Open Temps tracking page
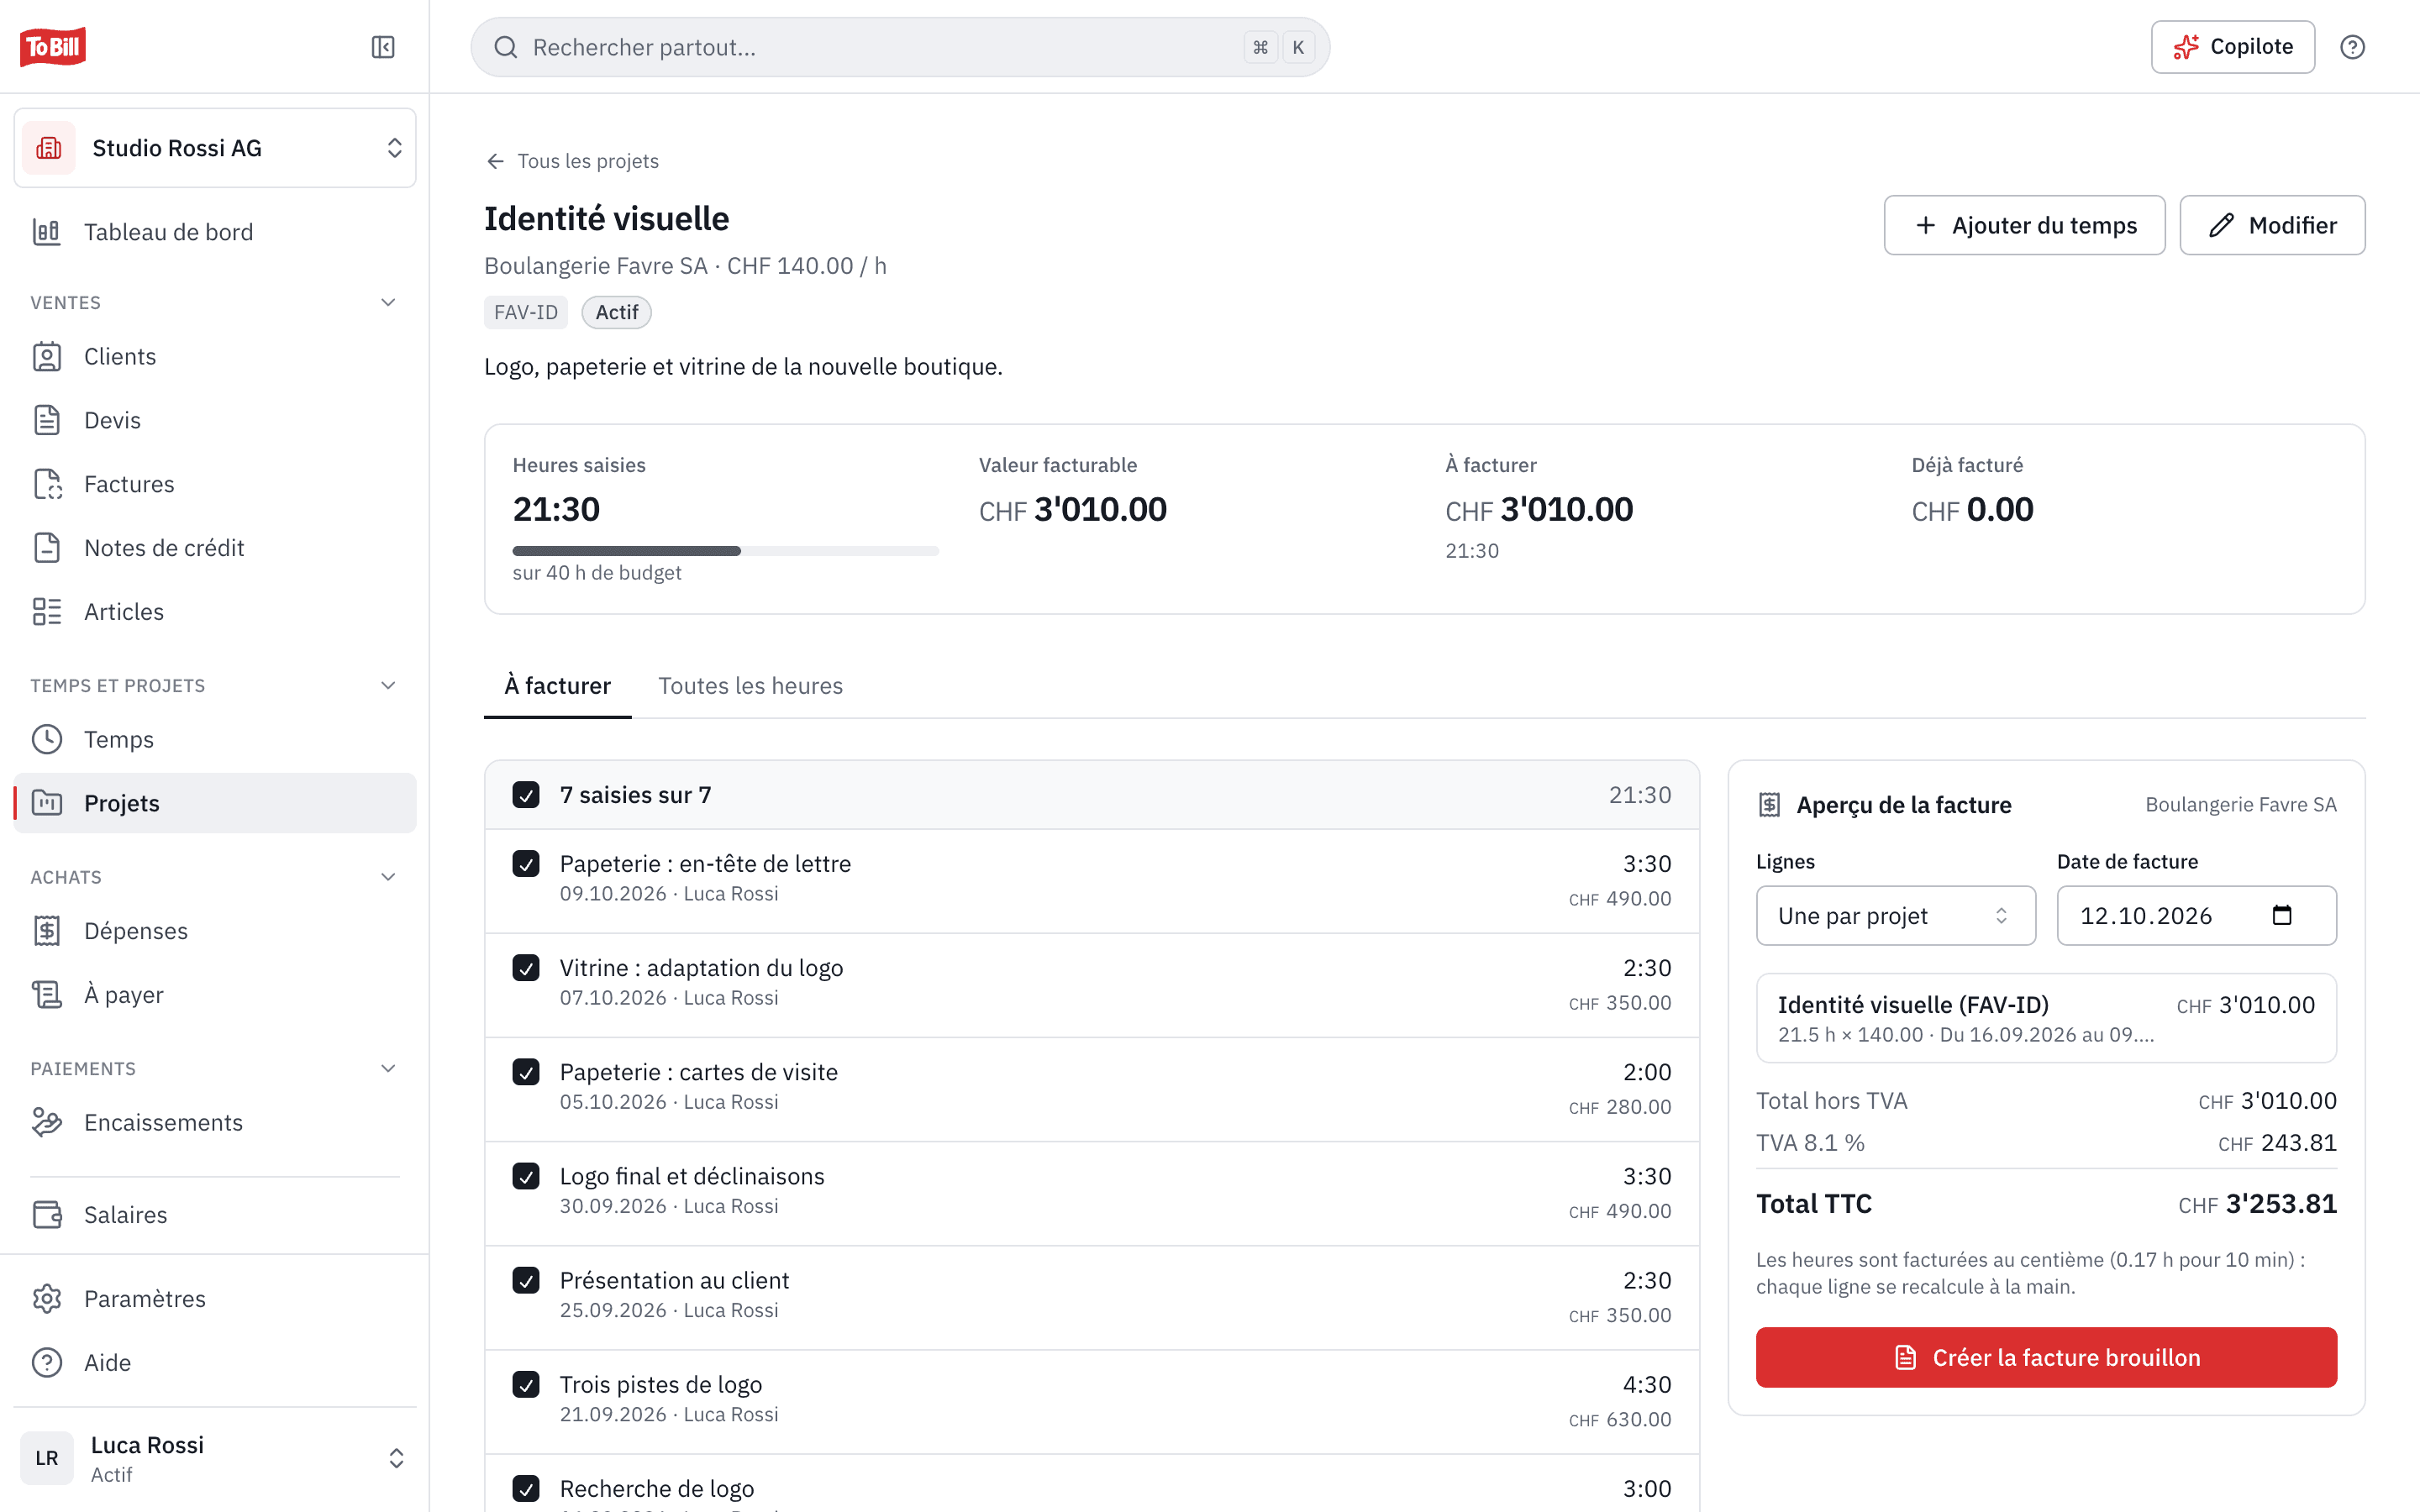 click(215, 740)
